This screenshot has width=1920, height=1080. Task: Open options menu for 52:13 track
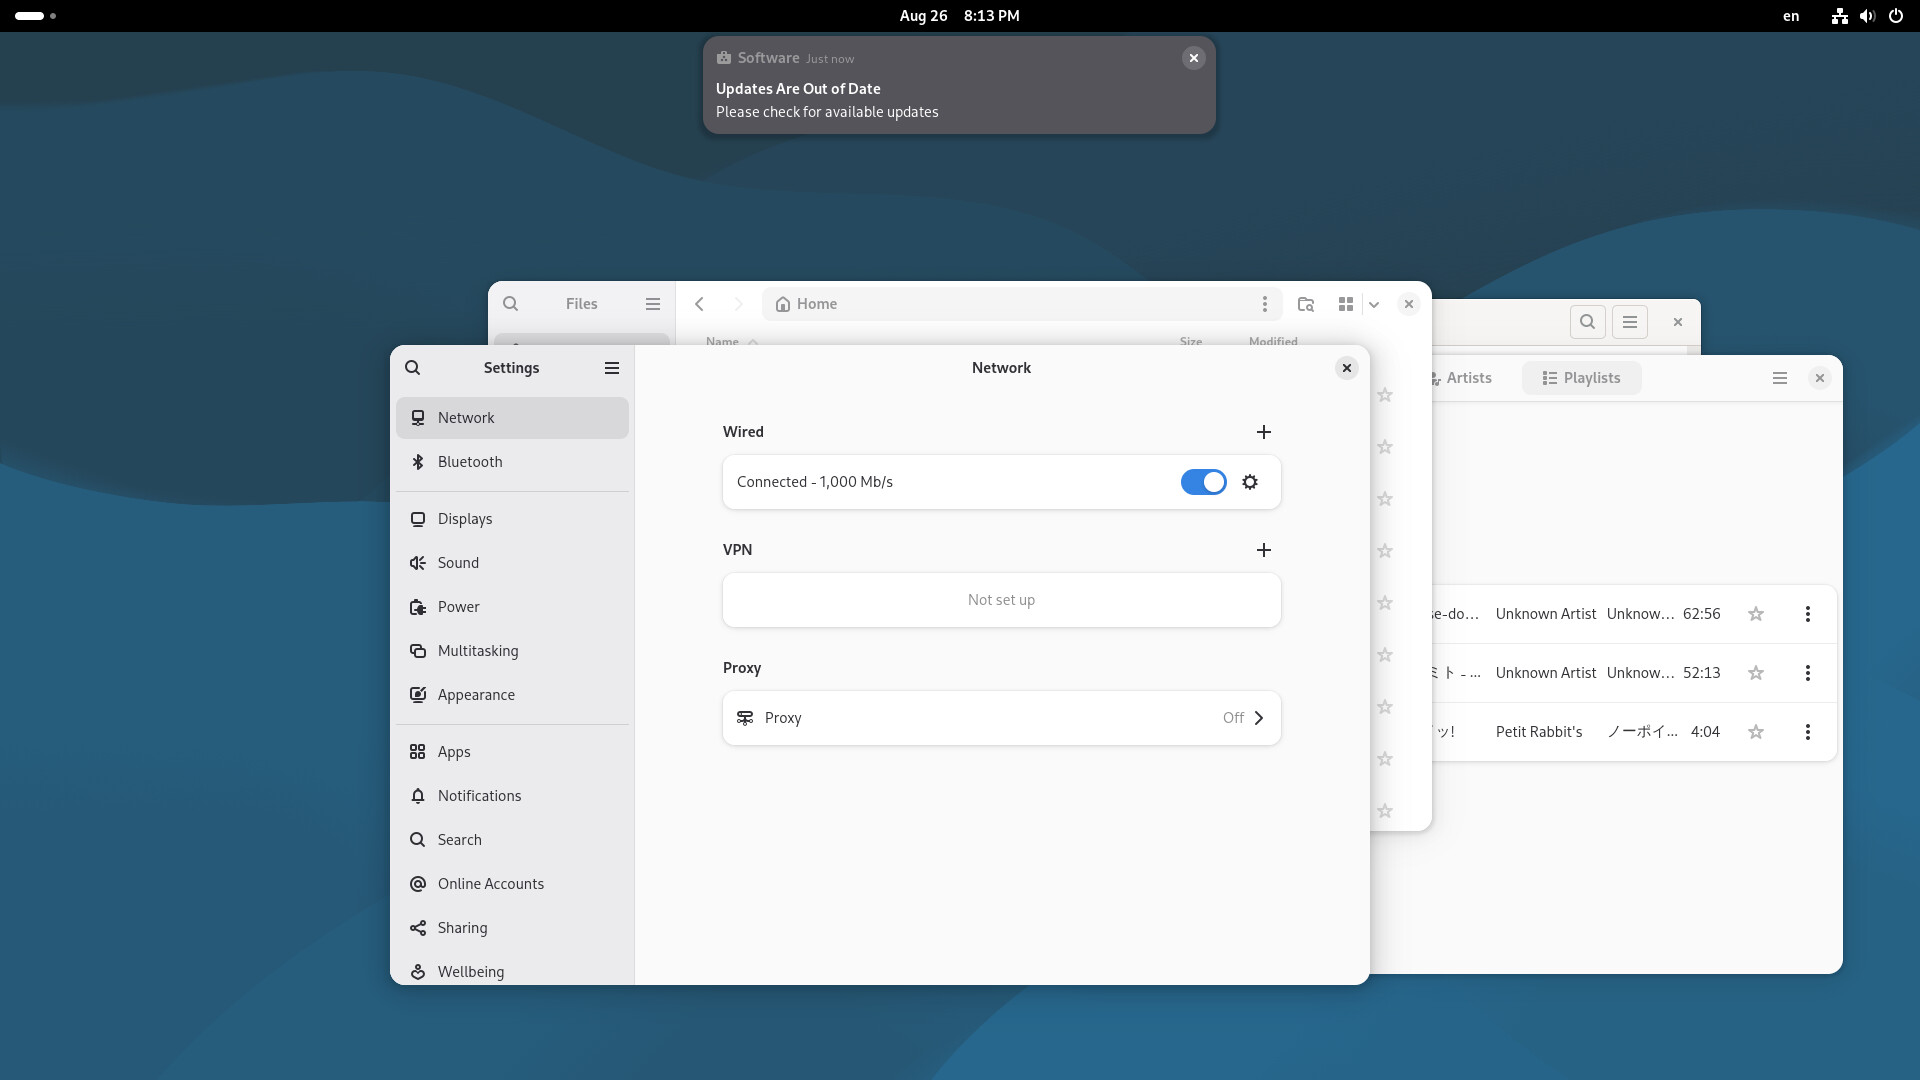(1808, 673)
